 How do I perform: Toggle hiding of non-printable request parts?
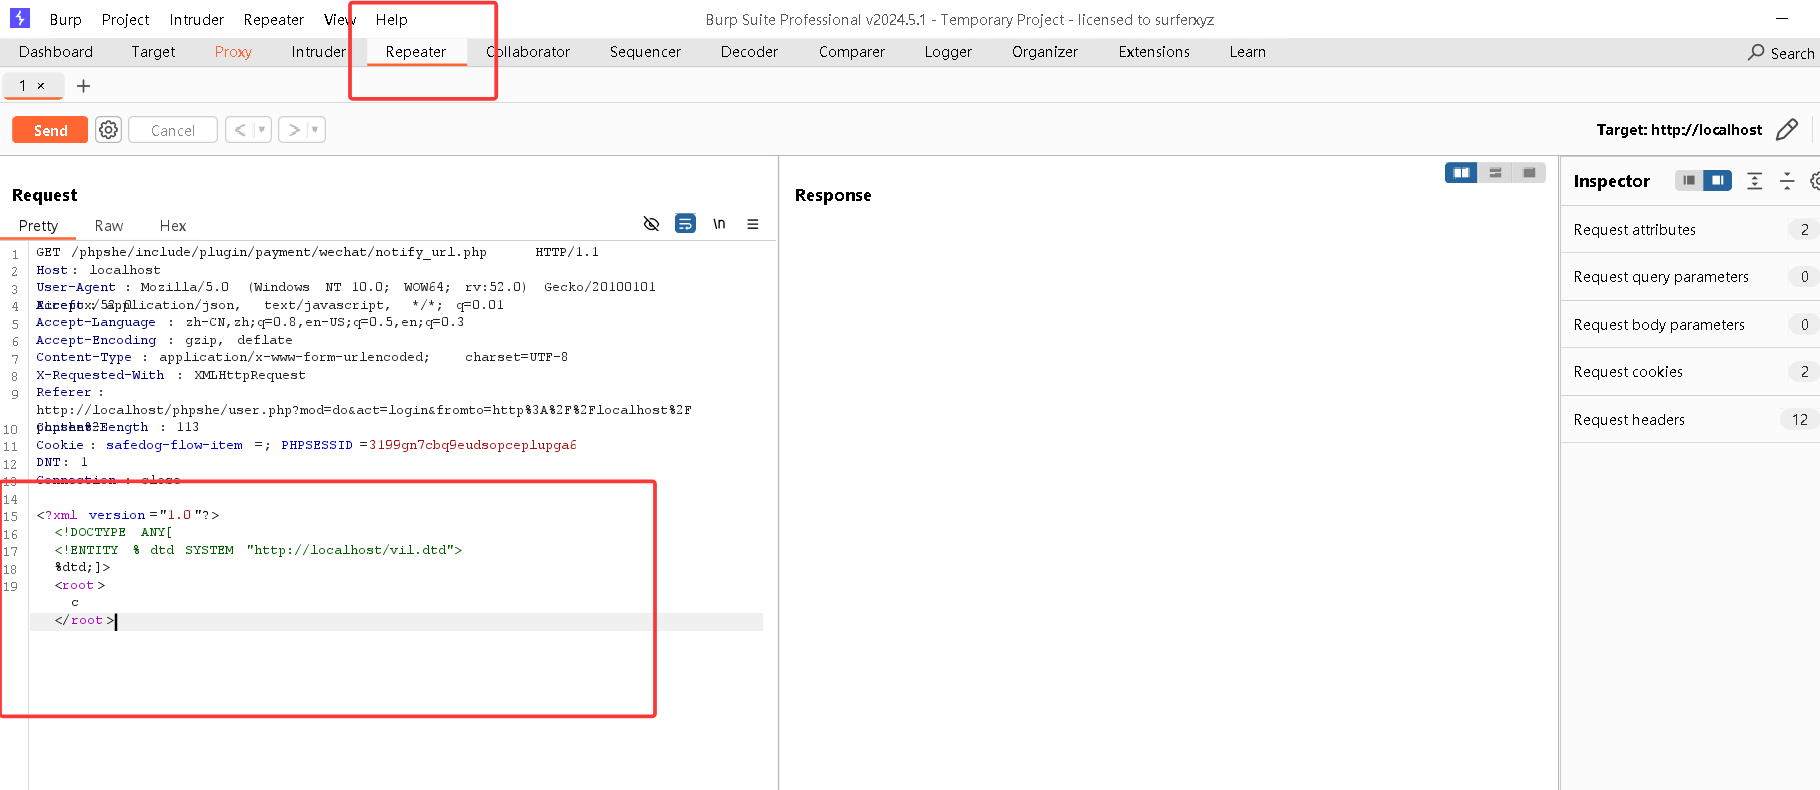pyautogui.click(x=651, y=224)
